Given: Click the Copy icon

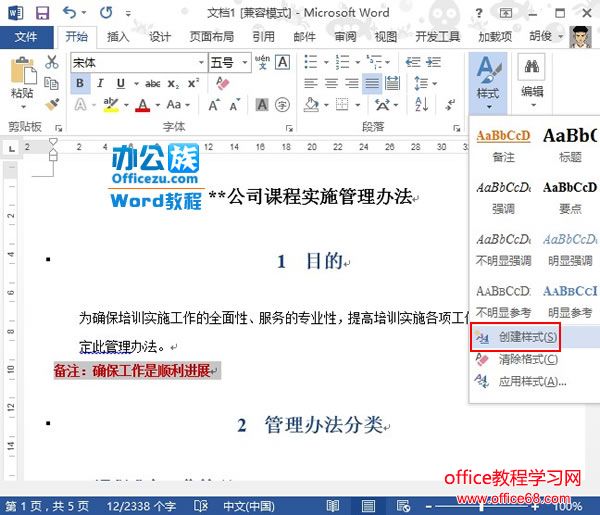Looking at the screenshot, I should point(52,83).
